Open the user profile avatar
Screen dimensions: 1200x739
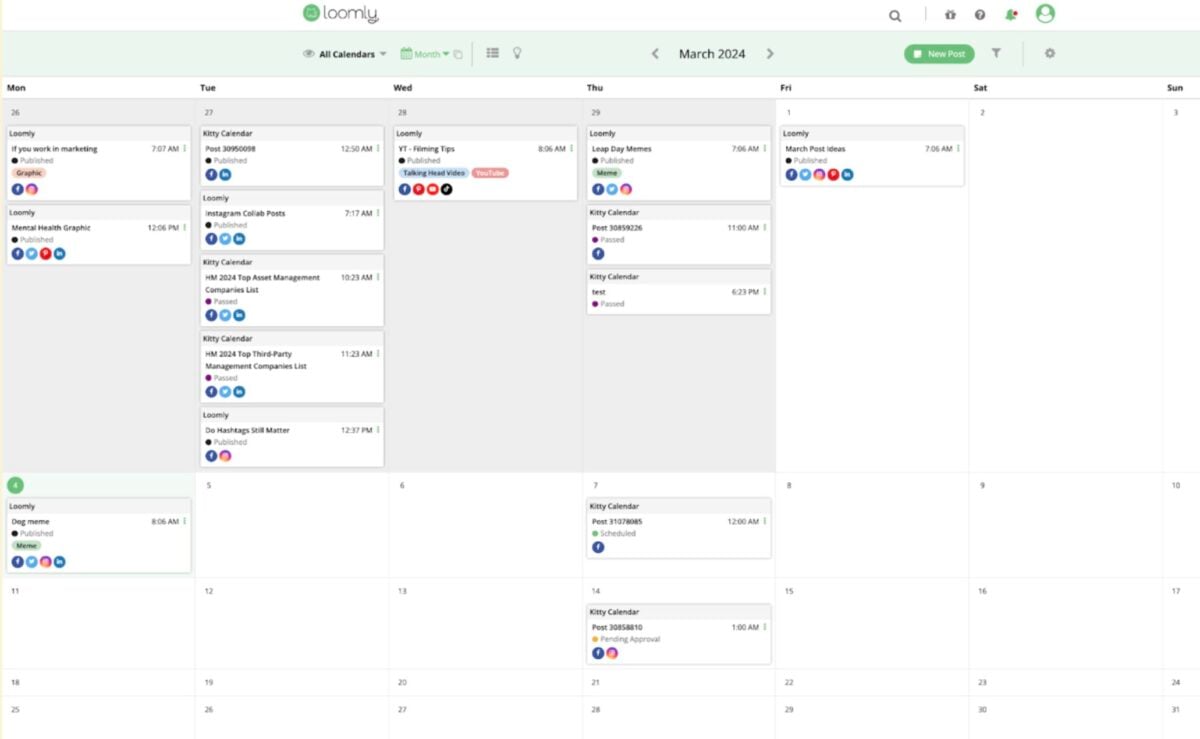pos(1045,14)
